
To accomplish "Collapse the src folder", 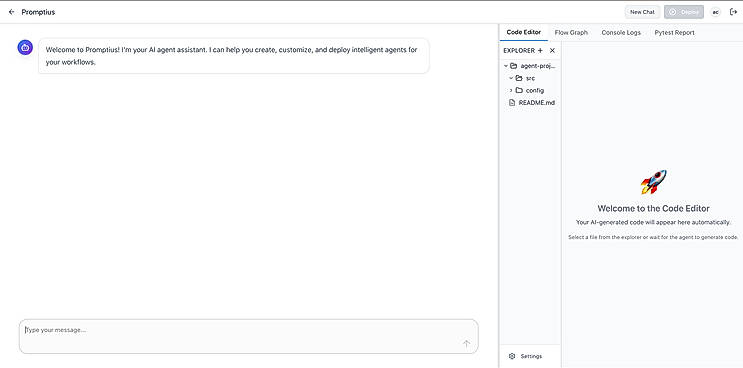I will (511, 78).
